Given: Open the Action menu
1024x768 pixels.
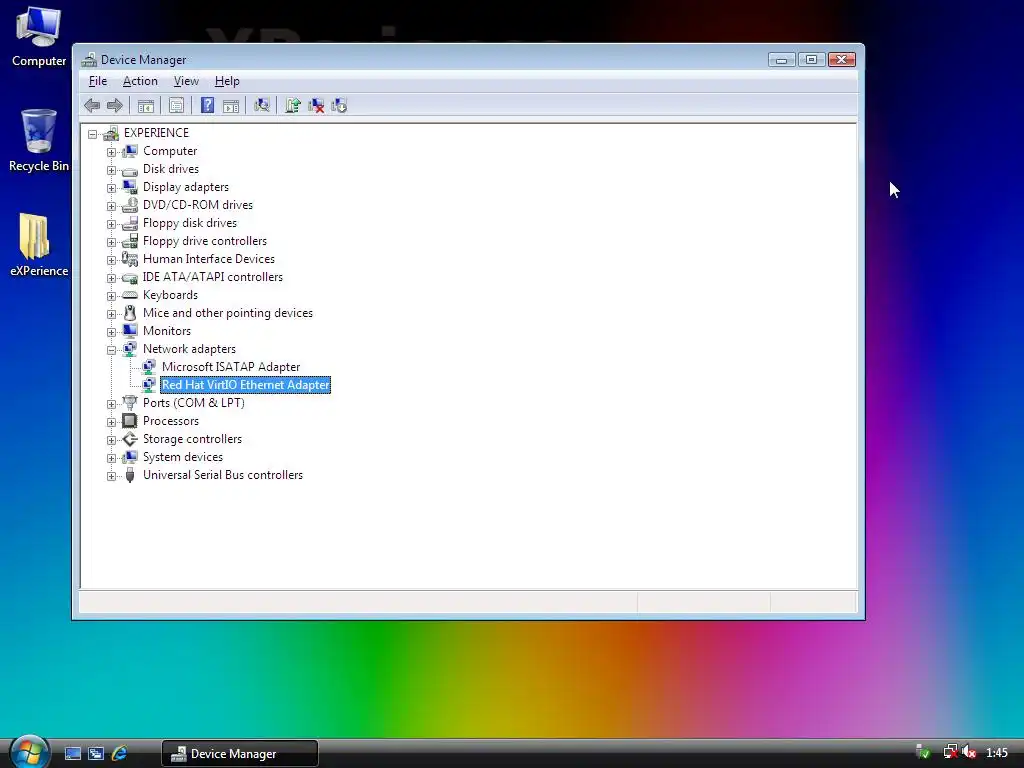Looking at the screenshot, I should 140,81.
